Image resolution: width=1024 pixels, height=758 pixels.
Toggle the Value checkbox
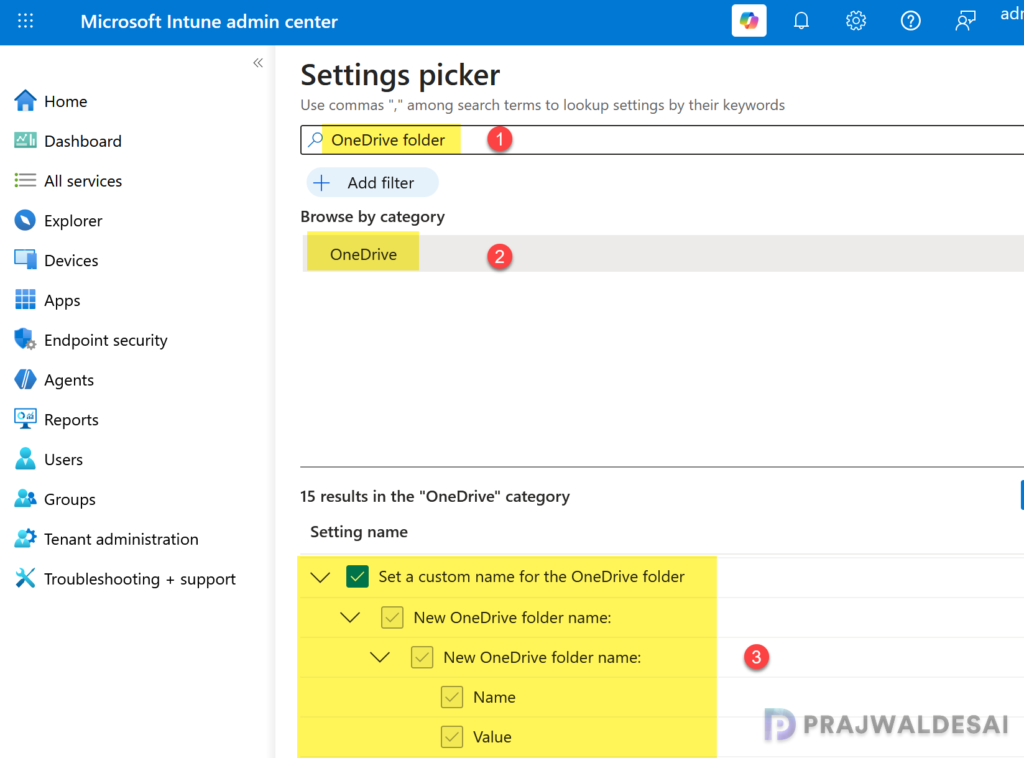coord(452,736)
